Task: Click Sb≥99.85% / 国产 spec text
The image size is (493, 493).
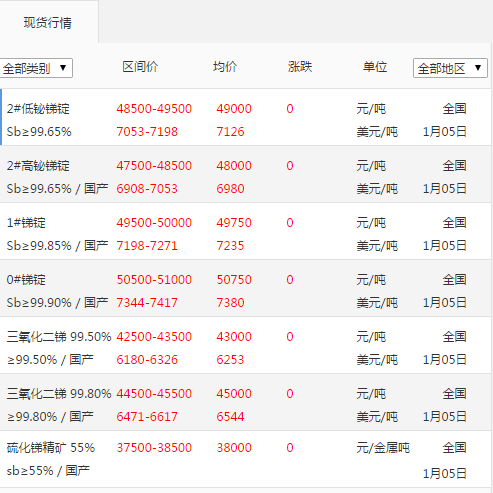Action: [x=57, y=246]
